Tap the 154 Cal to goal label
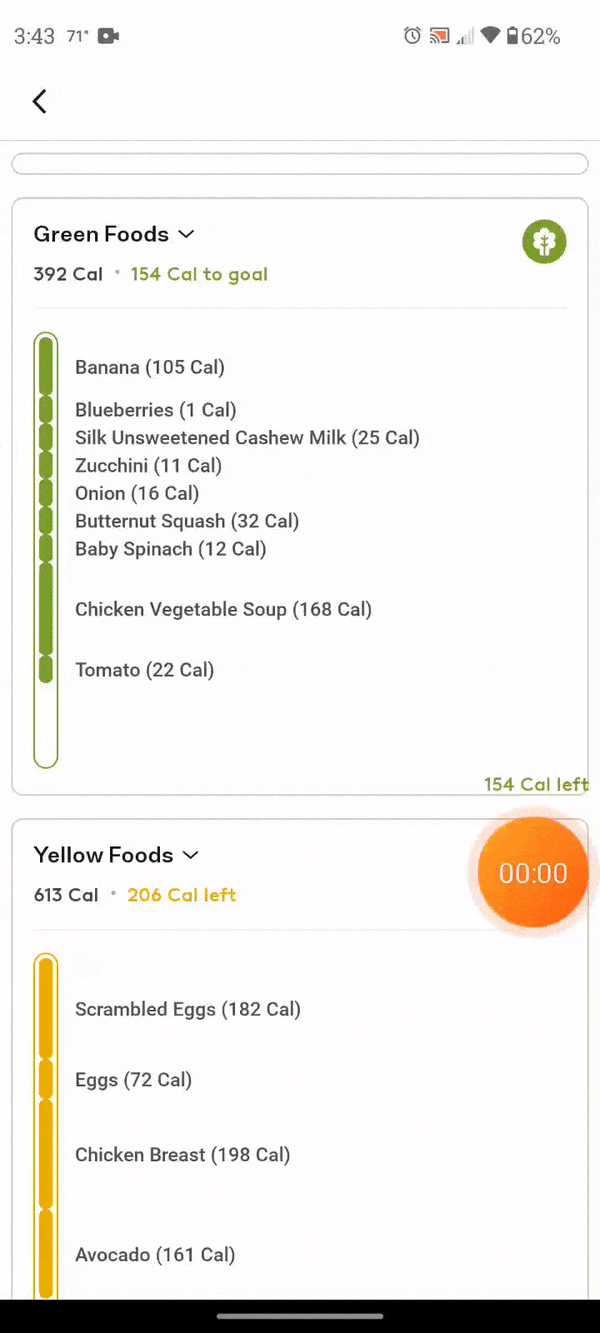This screenshot has height=1333, width=600. click(199, 274)
